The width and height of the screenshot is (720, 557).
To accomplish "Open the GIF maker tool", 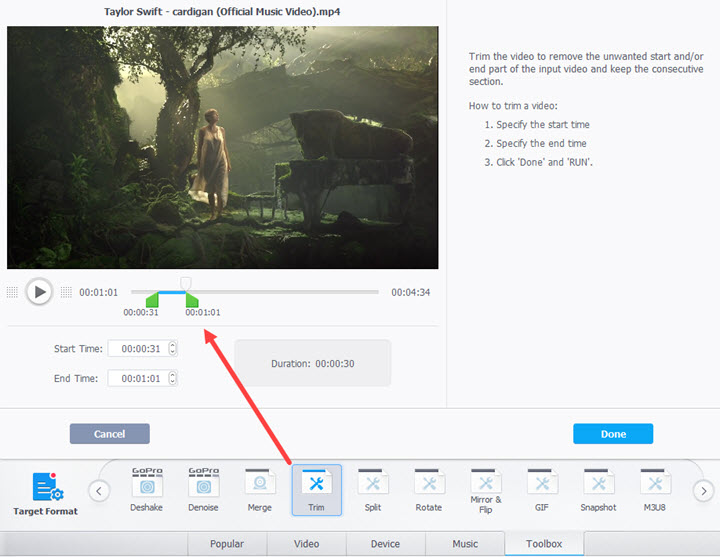I will click(542, 489).
